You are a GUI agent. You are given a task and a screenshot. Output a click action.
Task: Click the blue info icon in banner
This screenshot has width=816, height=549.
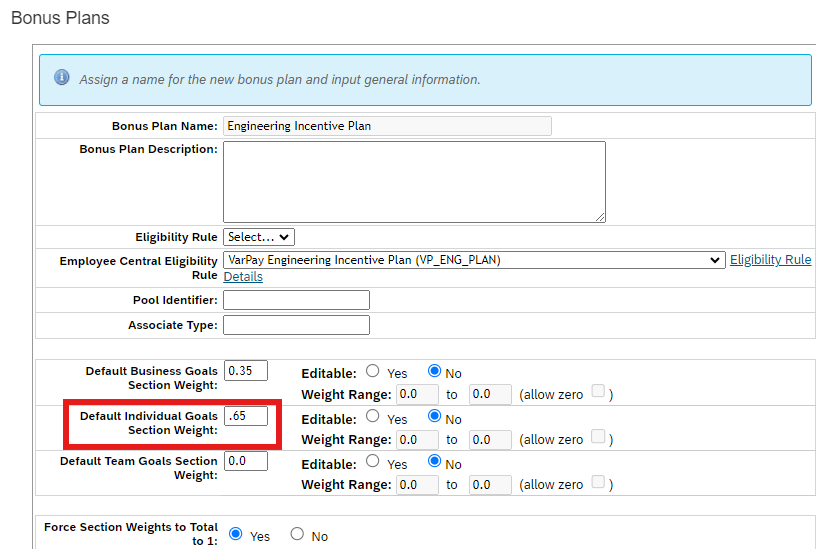62,78
